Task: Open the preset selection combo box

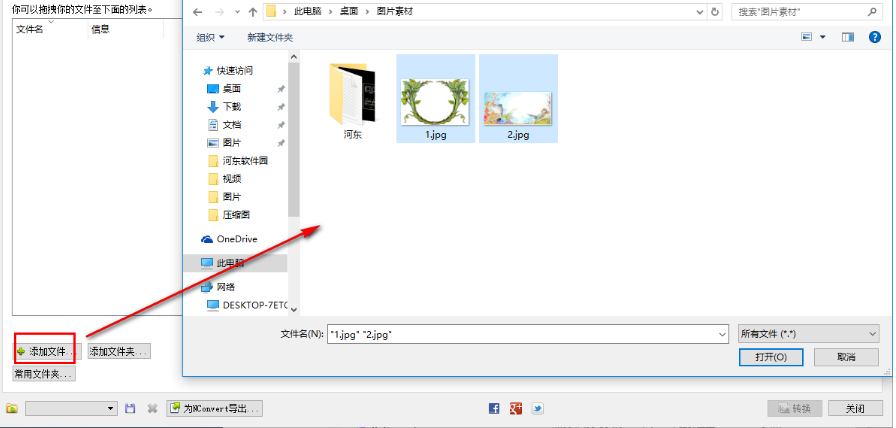Action: click(71, 409)
